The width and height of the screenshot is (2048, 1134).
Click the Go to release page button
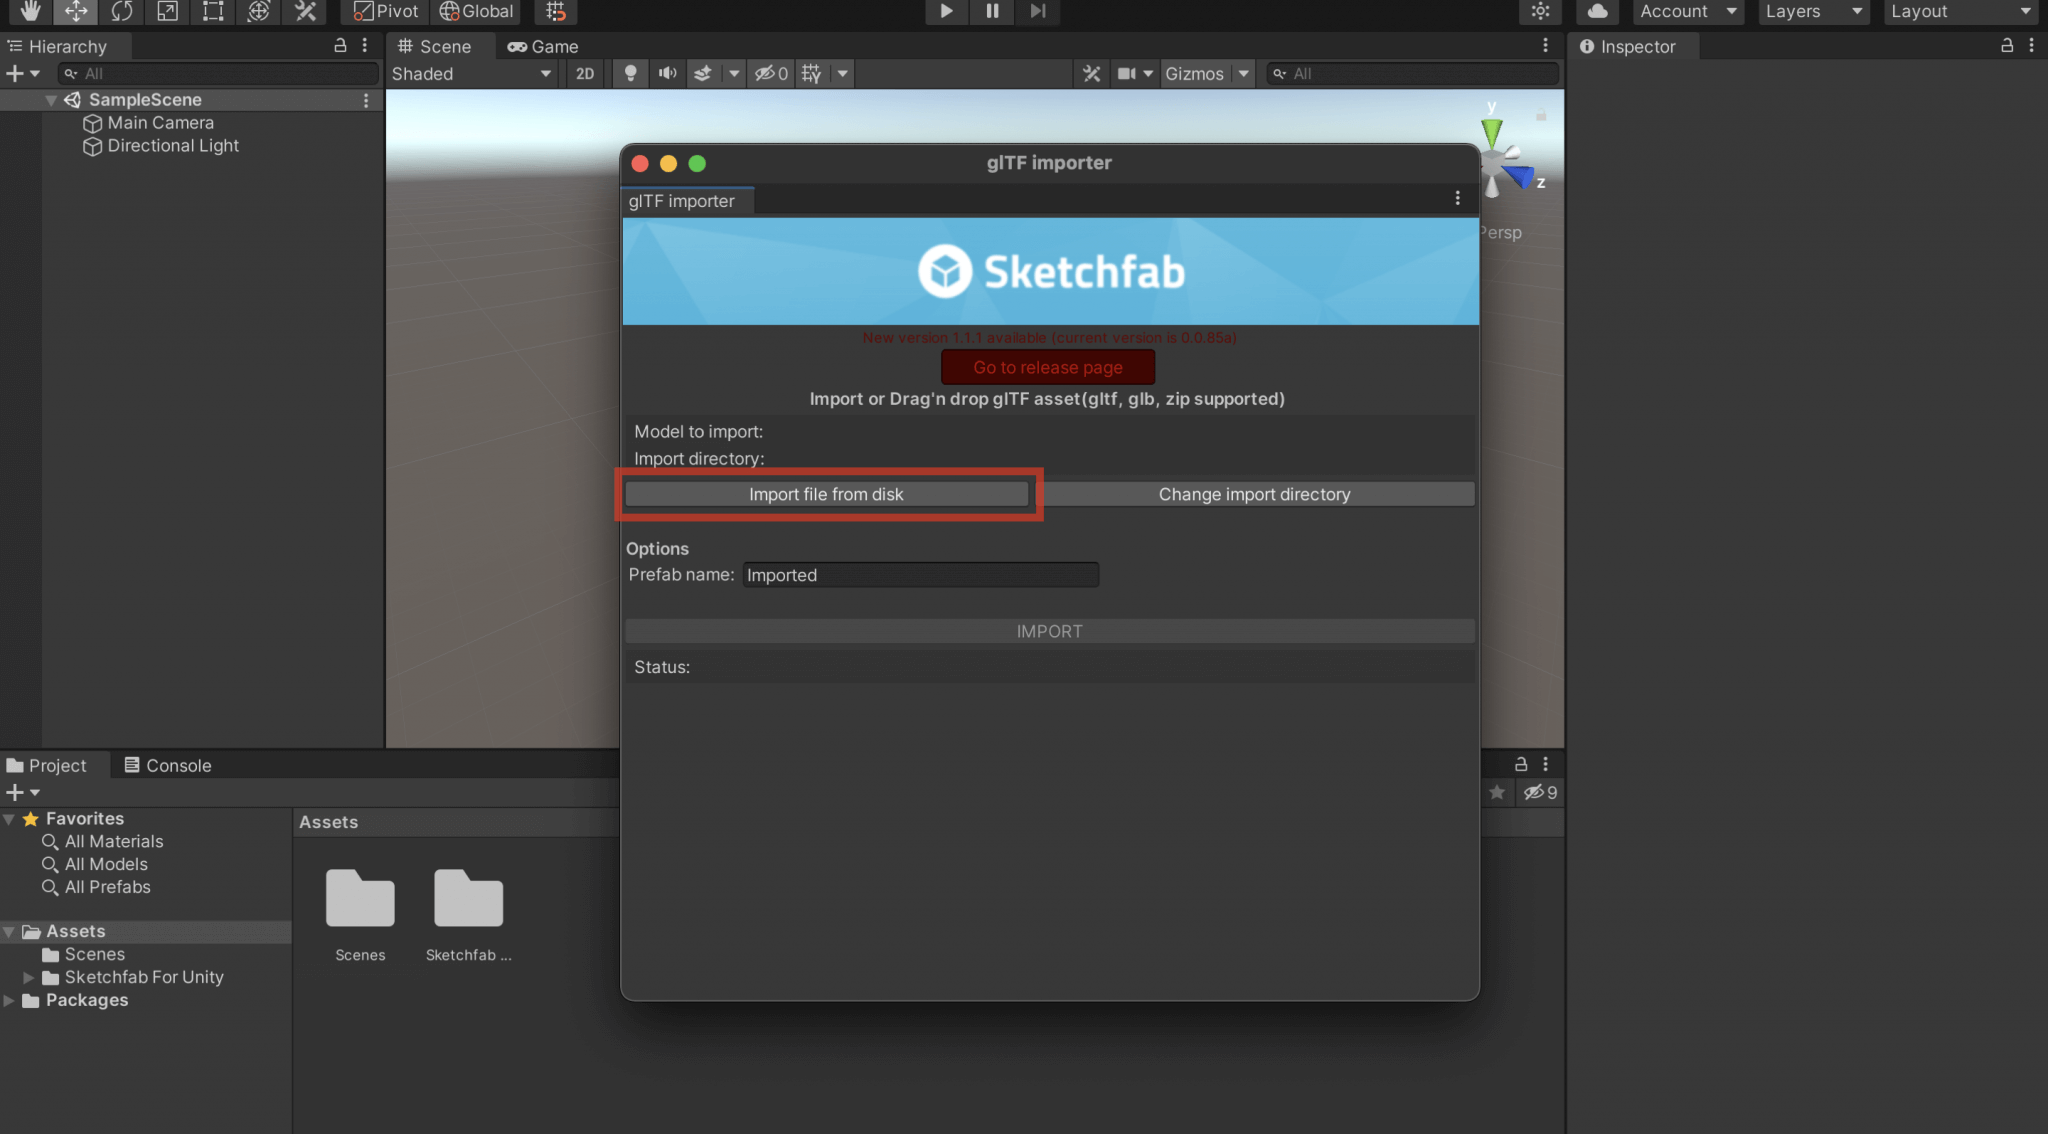coord(1047,367)
